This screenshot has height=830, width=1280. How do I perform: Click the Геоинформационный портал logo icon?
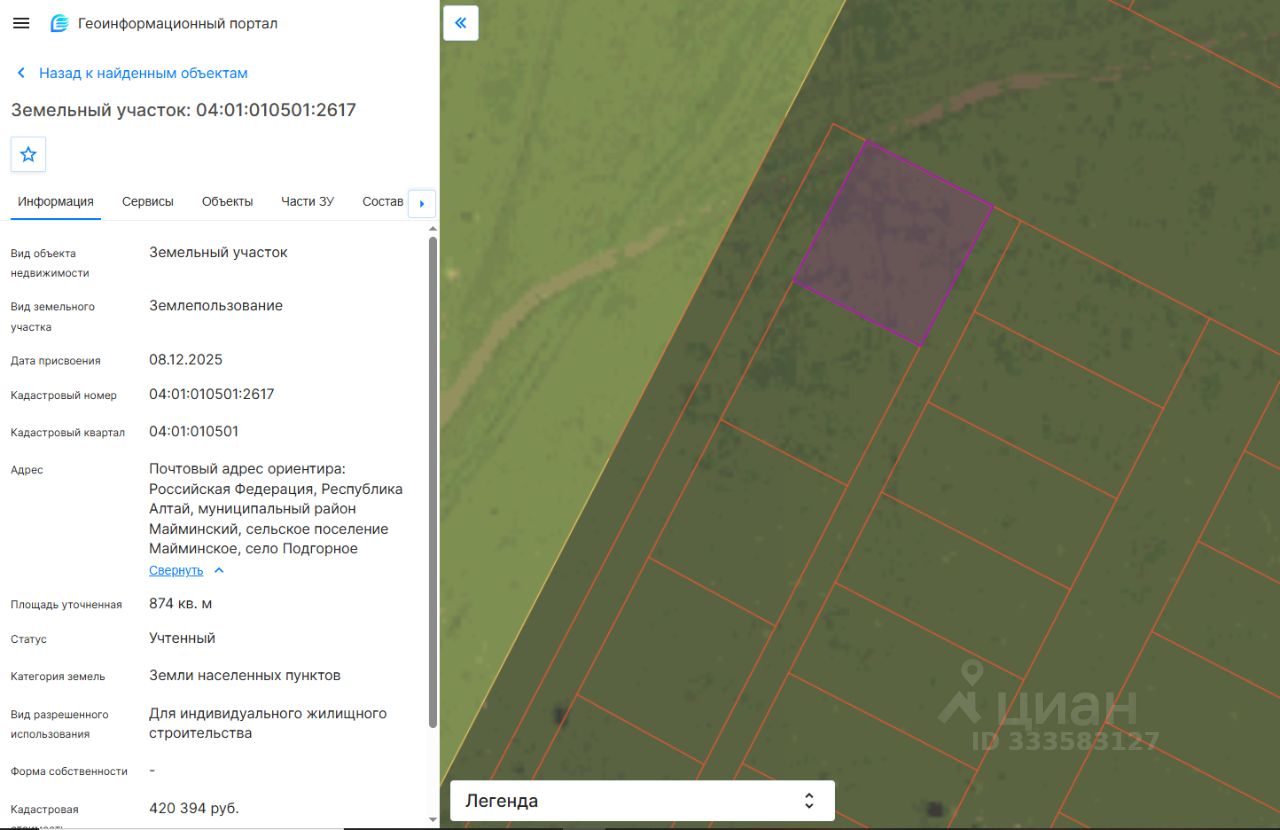[59, 23]
